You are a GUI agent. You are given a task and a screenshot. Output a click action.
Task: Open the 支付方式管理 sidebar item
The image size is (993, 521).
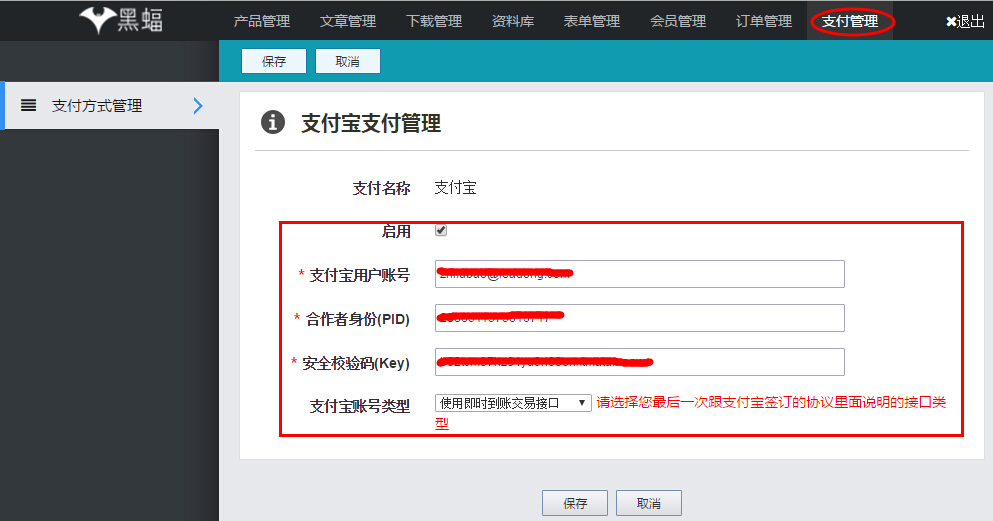[111, 106]
